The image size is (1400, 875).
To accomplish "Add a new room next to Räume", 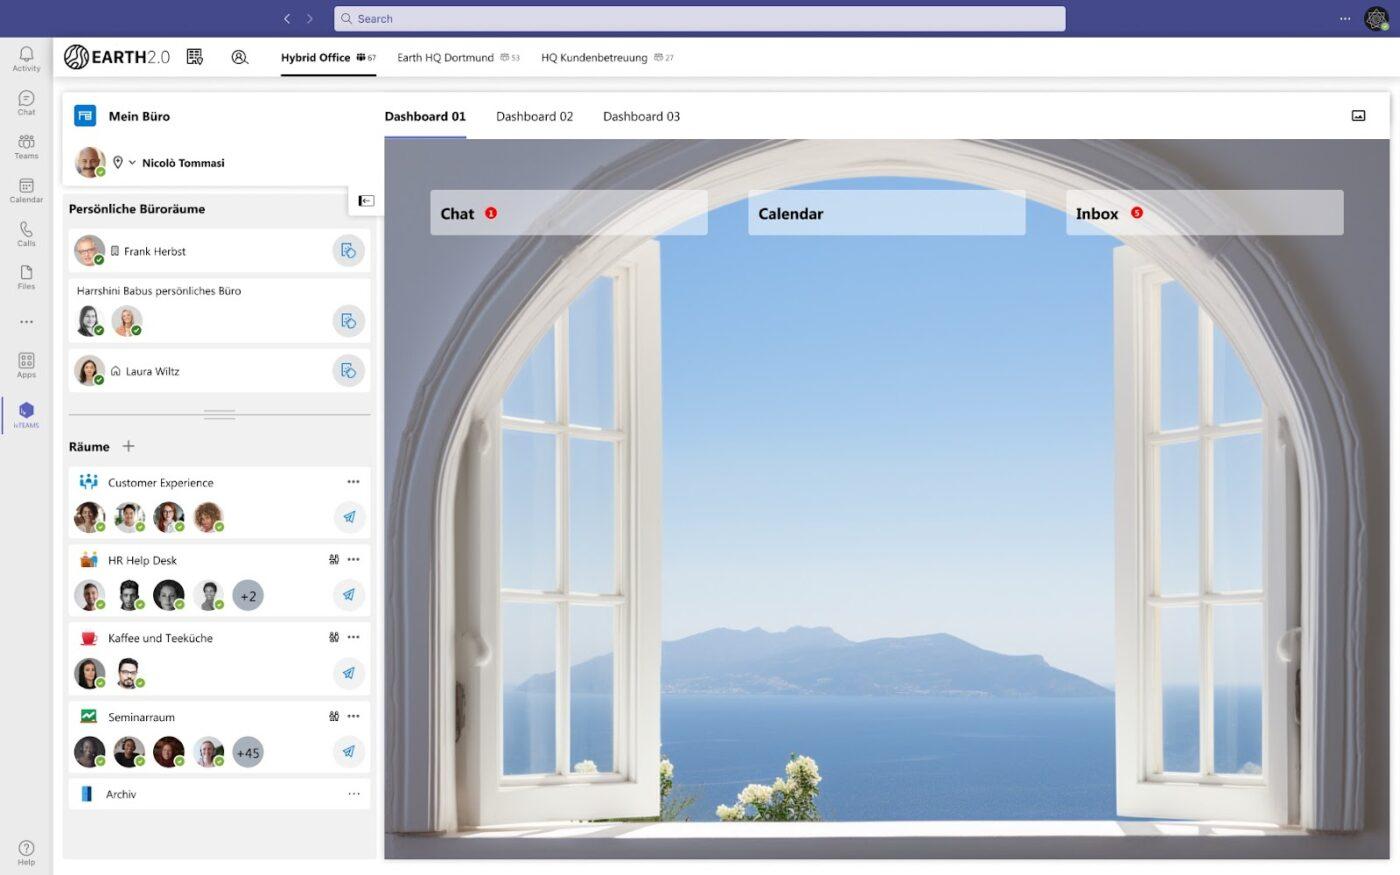I will [x=128, y=446].
